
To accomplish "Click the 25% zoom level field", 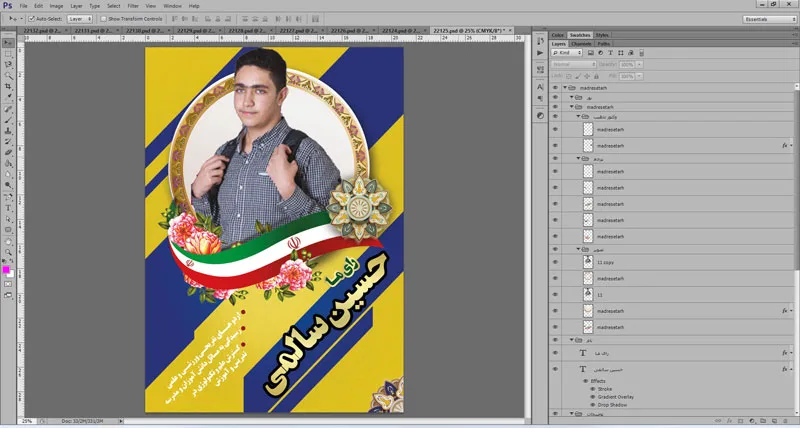I will [27, 421].
